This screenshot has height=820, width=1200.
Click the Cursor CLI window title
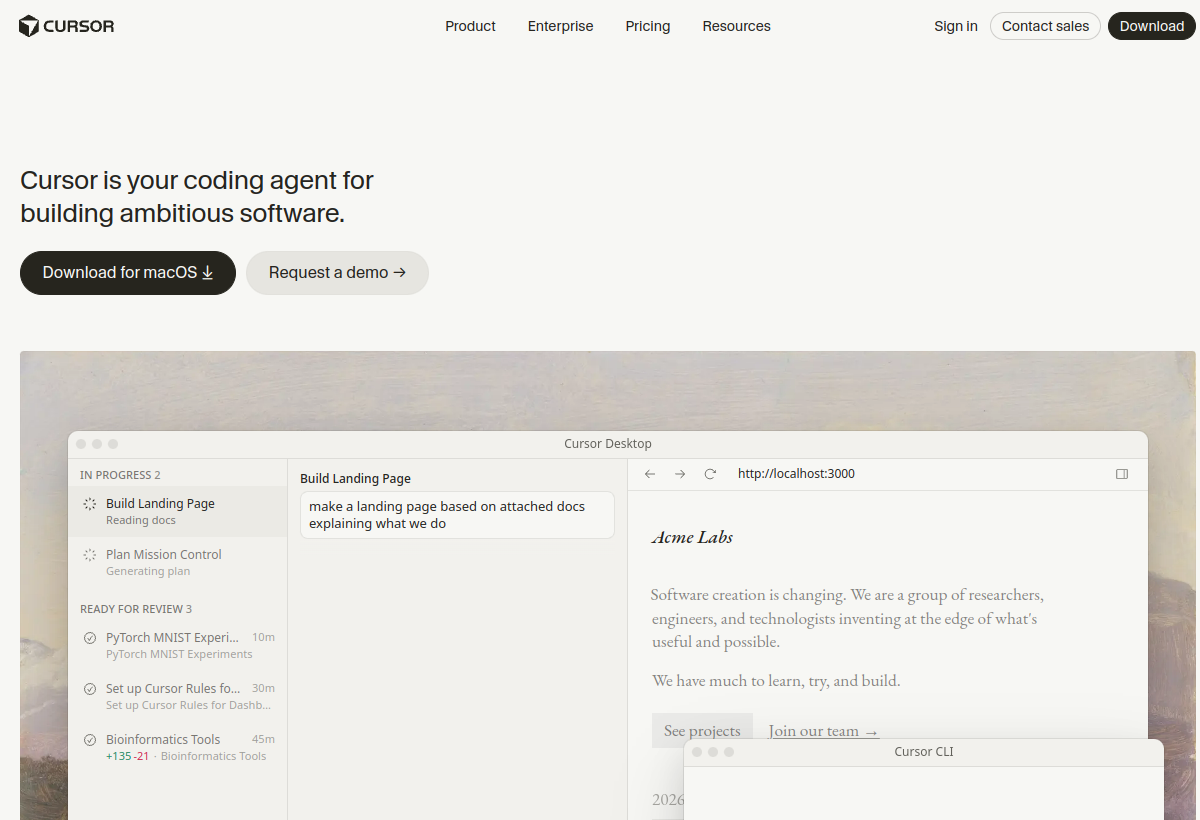pyautogui.click(x=924, y=752)
